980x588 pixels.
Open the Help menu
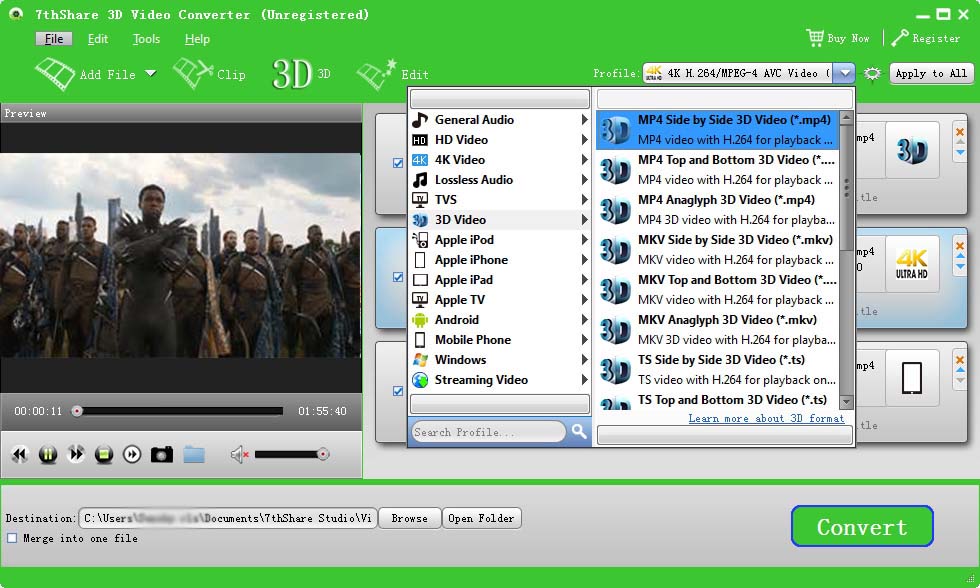pos(197,39)
